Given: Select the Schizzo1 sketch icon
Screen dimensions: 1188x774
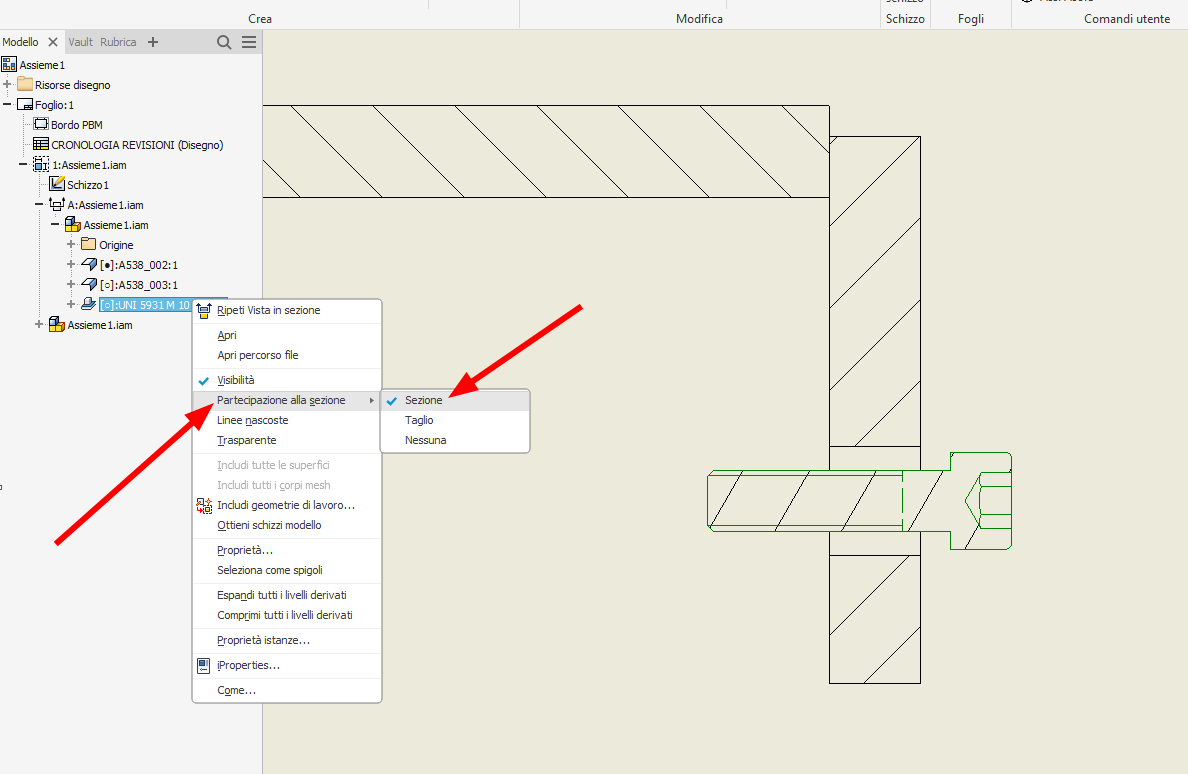Looking at the screenshot, I should point(57,184).
